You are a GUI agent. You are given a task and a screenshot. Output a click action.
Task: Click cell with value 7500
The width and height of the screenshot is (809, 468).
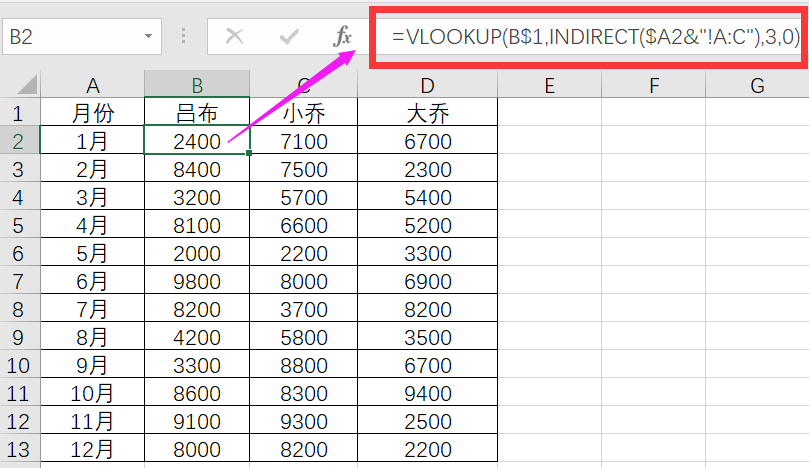pos(303,169)
